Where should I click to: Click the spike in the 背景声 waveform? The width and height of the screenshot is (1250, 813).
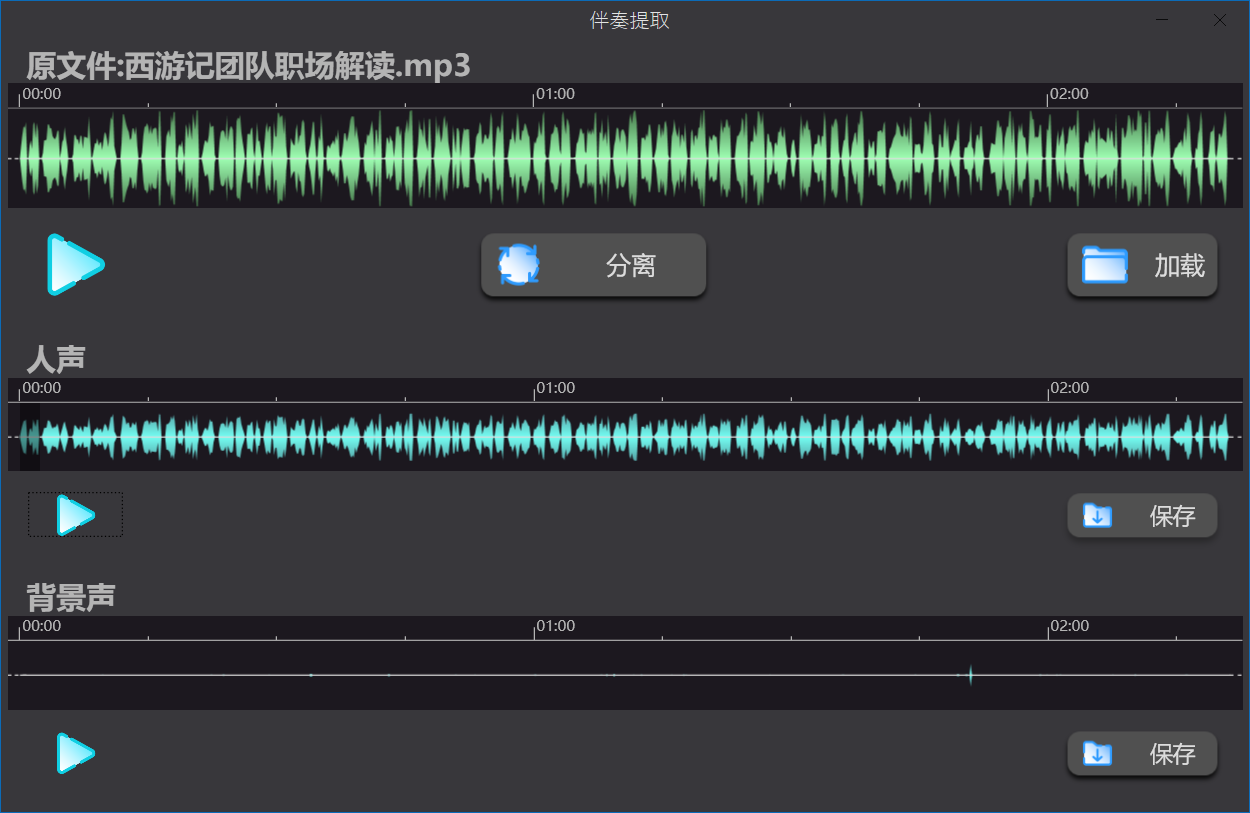970,675
